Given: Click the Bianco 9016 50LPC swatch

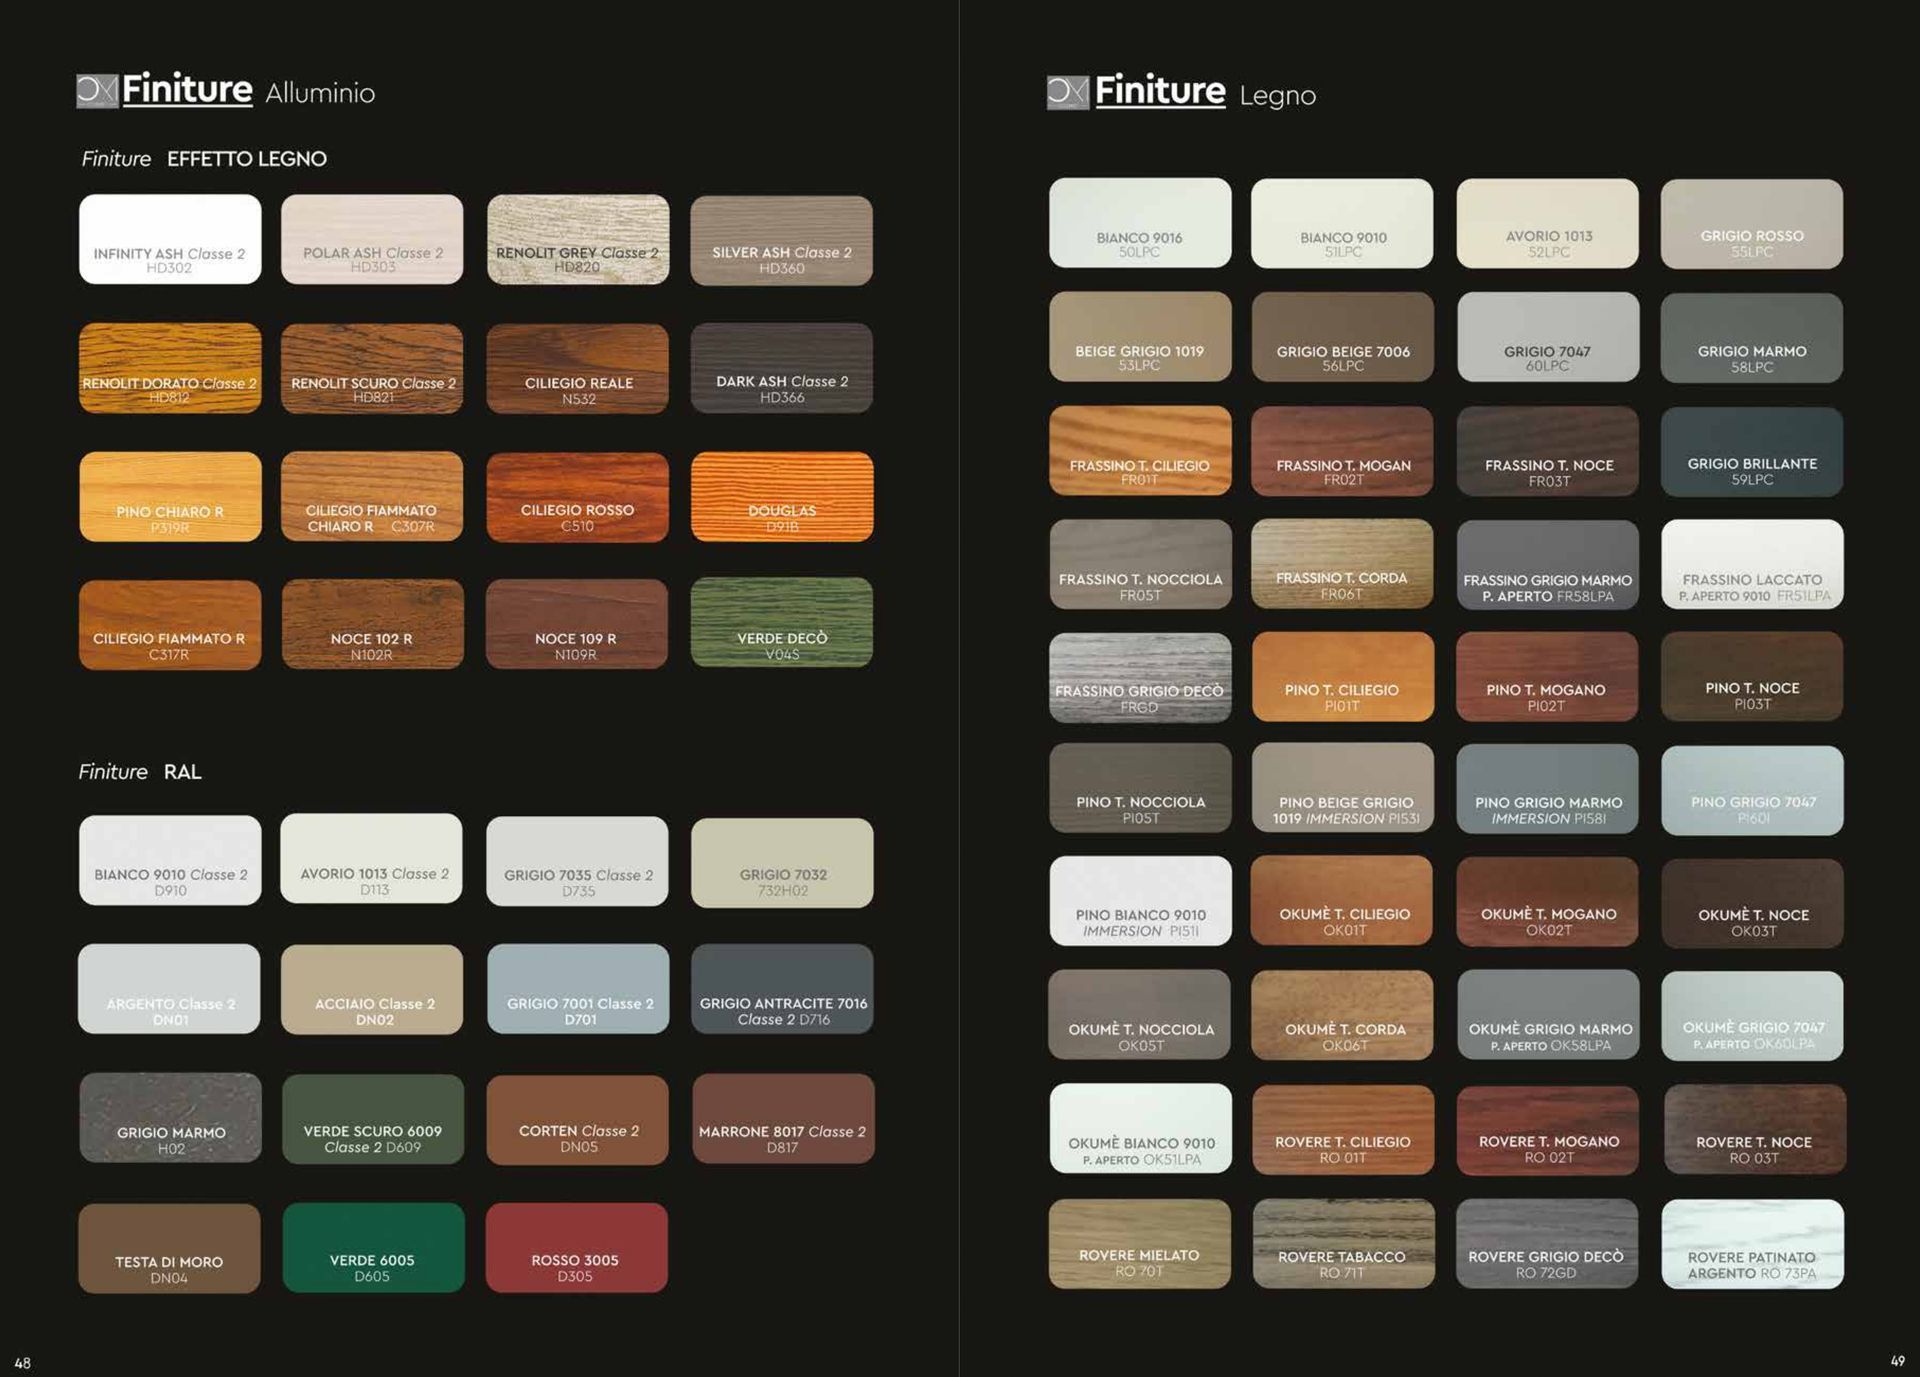Looking at the screenshot, I should pyautogui.click(x=1140, y=223).
